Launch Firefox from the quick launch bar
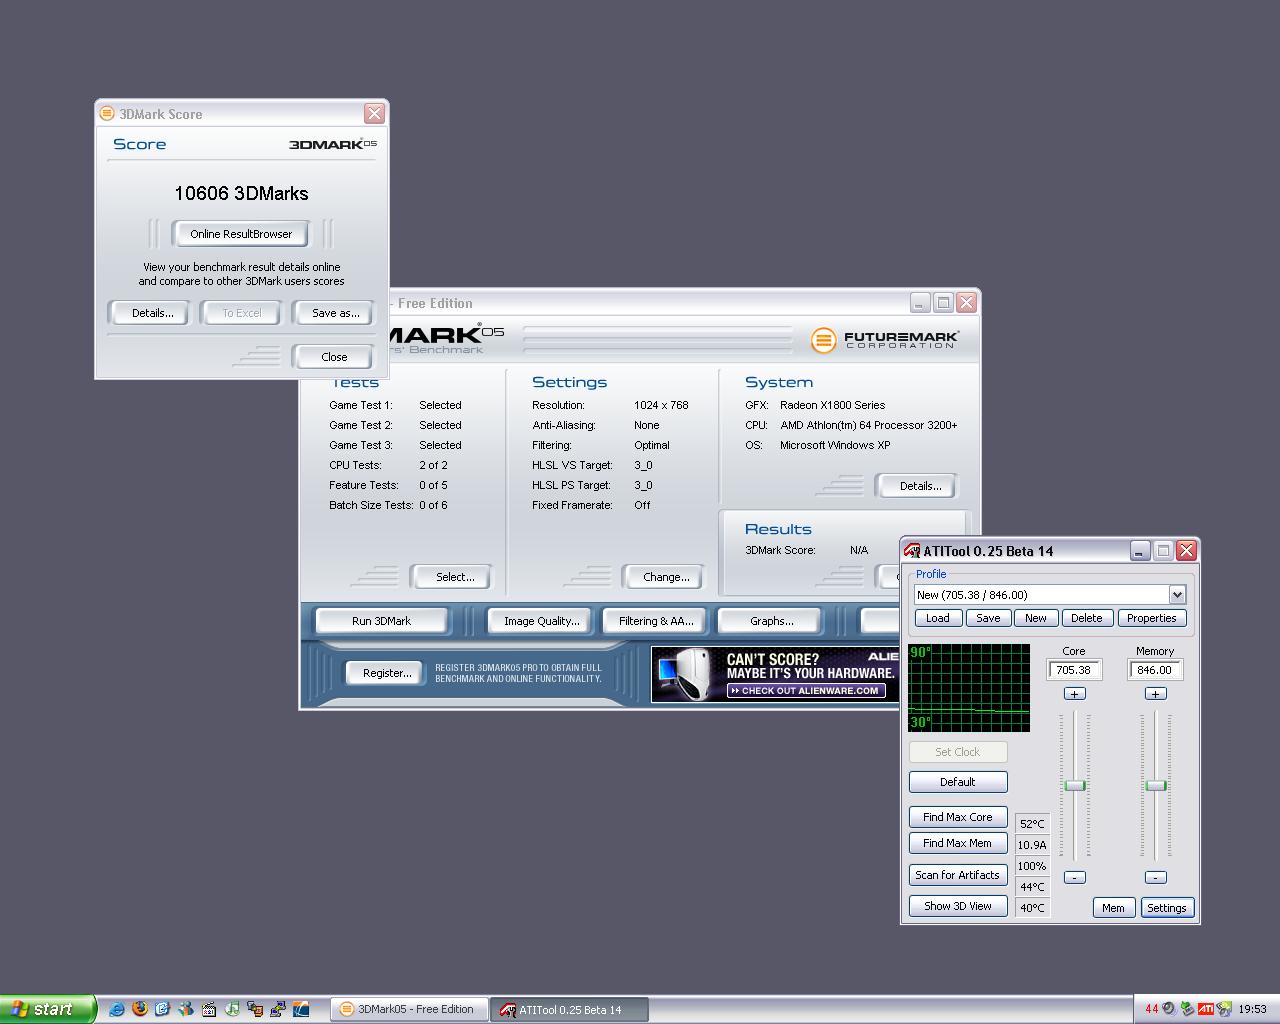This screenshot has width=1280, height=1024. pyautogui.click(x=140, y=1009)
